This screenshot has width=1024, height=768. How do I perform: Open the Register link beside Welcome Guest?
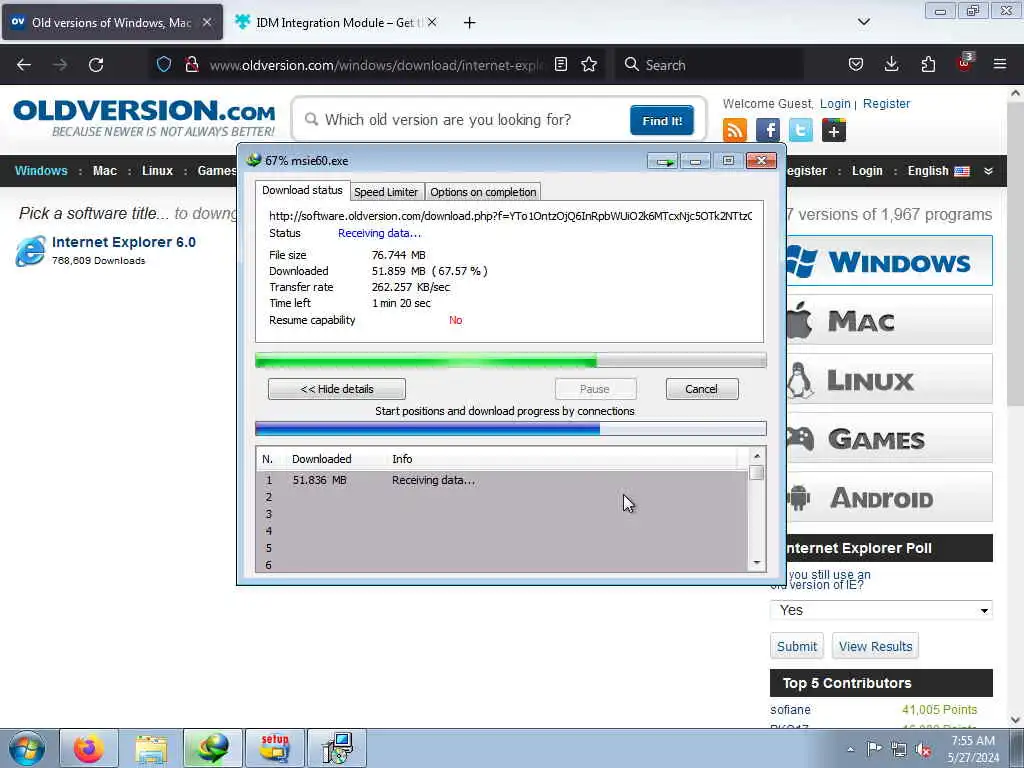[x=886, y=104]
